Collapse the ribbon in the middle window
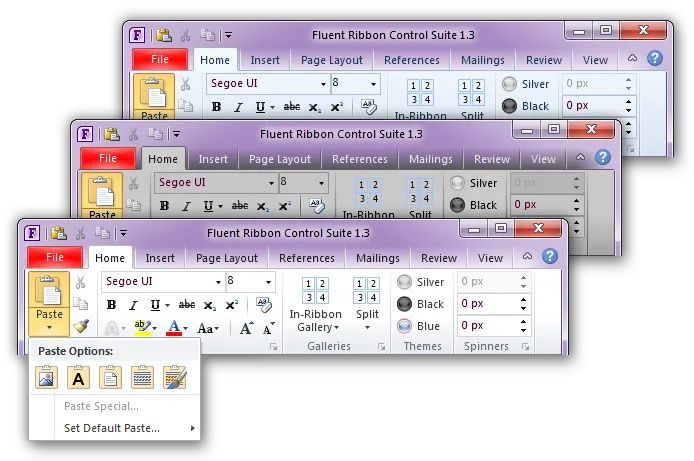 (x=580, y=157)
